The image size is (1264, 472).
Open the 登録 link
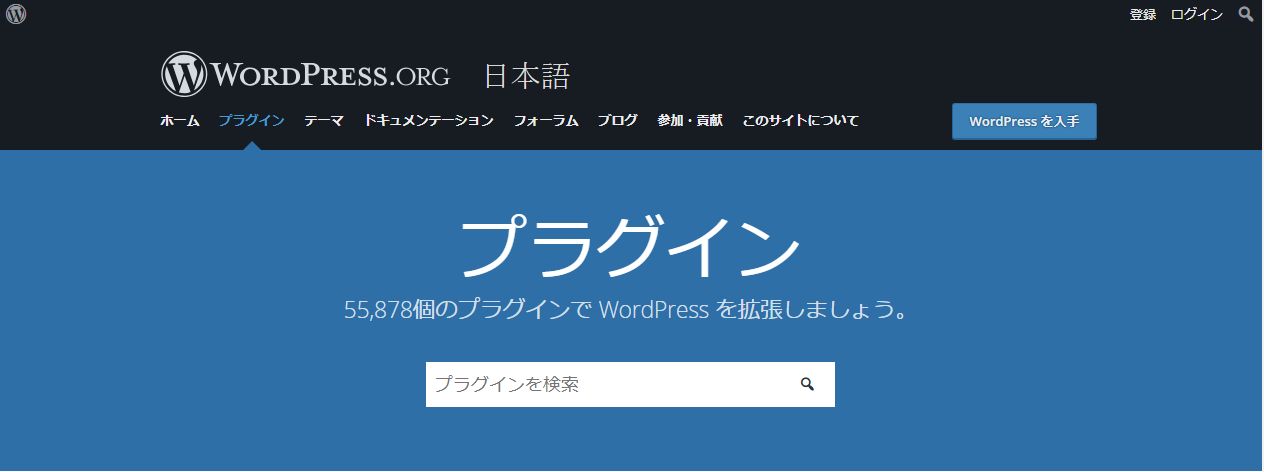click(x=1143, y=14)
